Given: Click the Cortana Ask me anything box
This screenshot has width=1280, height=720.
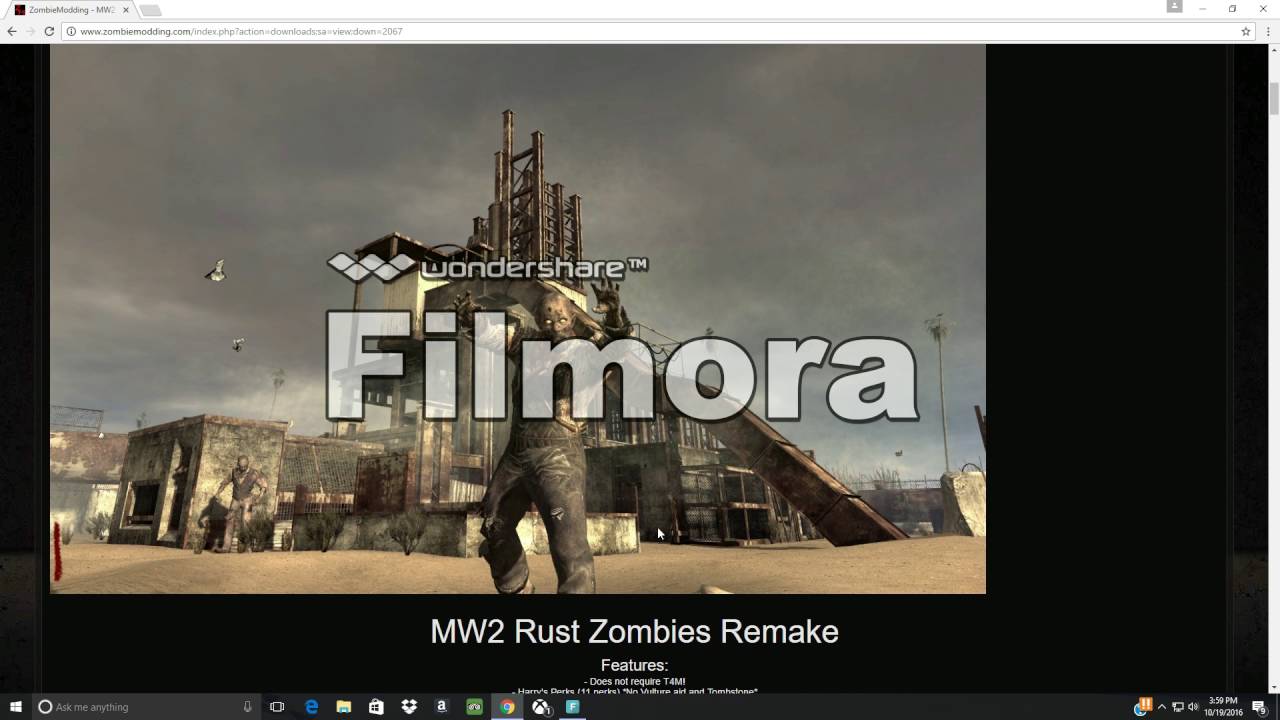Looking at the screenshot, I should [146, 707].
